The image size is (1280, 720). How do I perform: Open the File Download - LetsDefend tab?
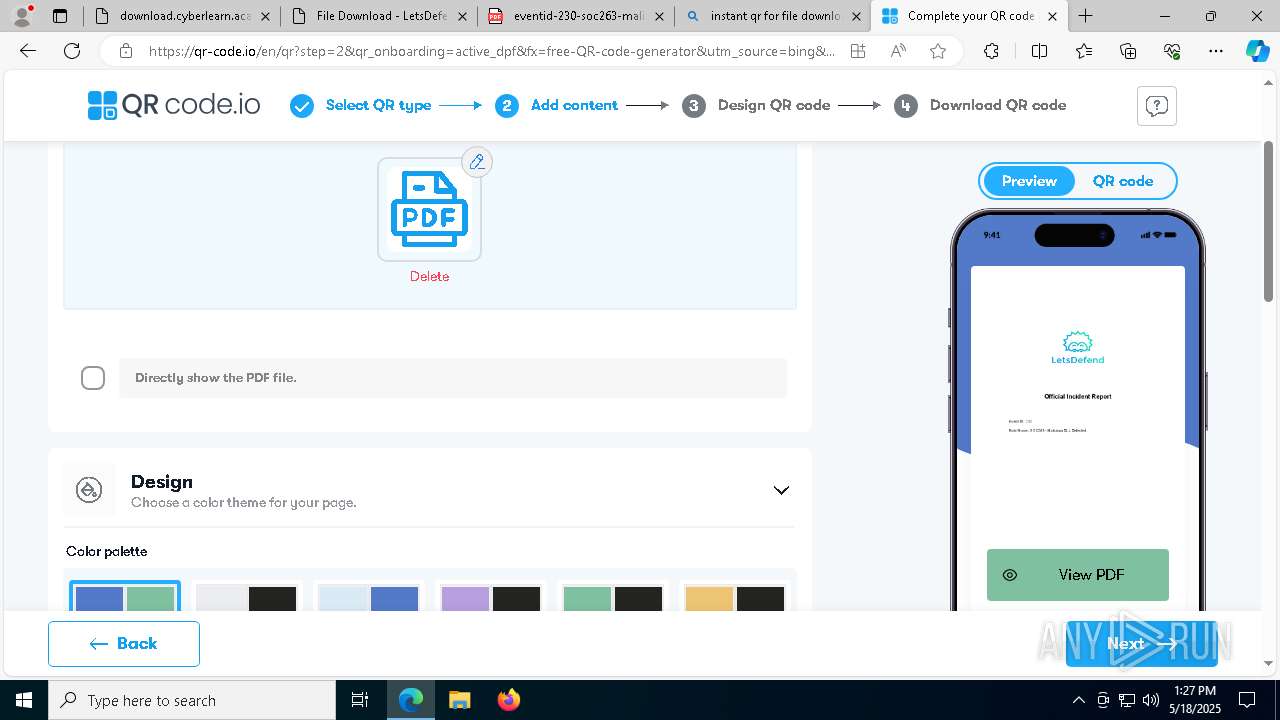click(380, 16)
